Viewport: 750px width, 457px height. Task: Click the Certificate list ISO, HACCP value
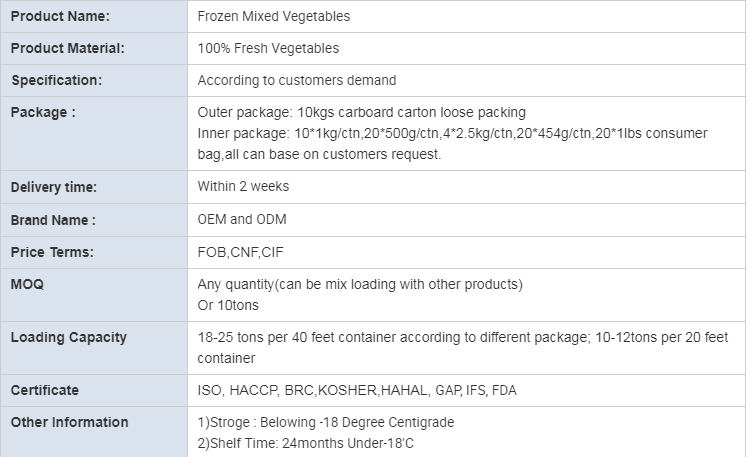357,390
